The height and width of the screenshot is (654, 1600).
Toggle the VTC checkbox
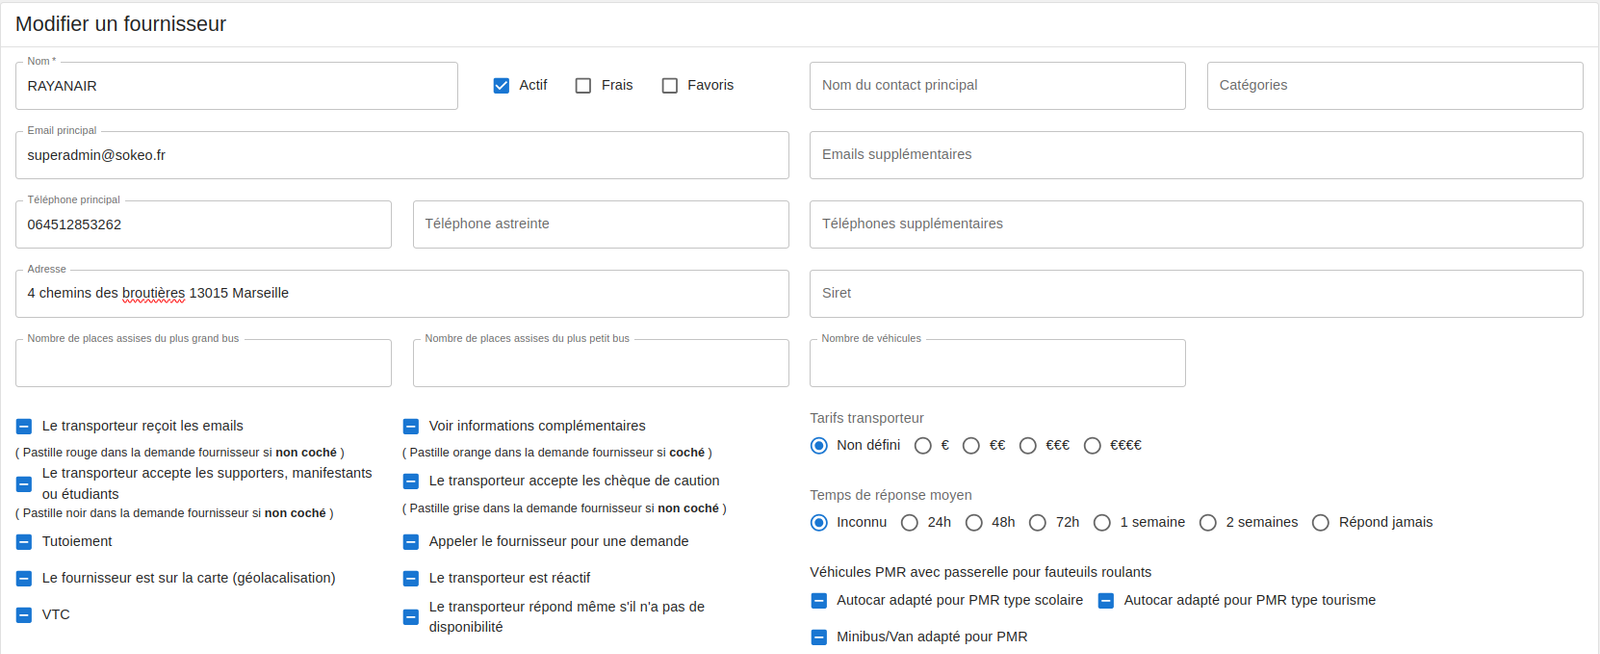tap(24, 615)
